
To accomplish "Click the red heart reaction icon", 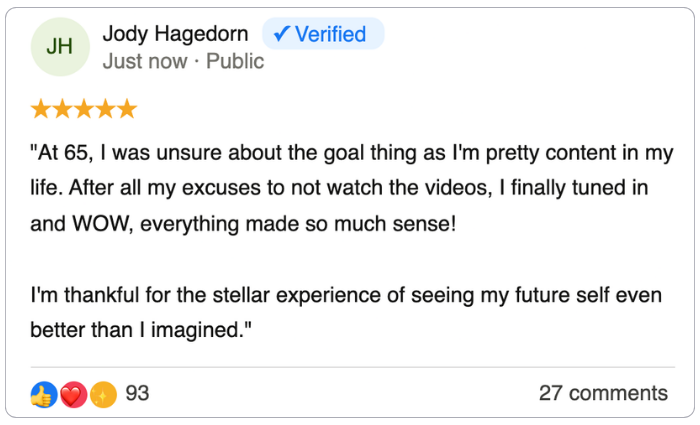I will [73, 394].
